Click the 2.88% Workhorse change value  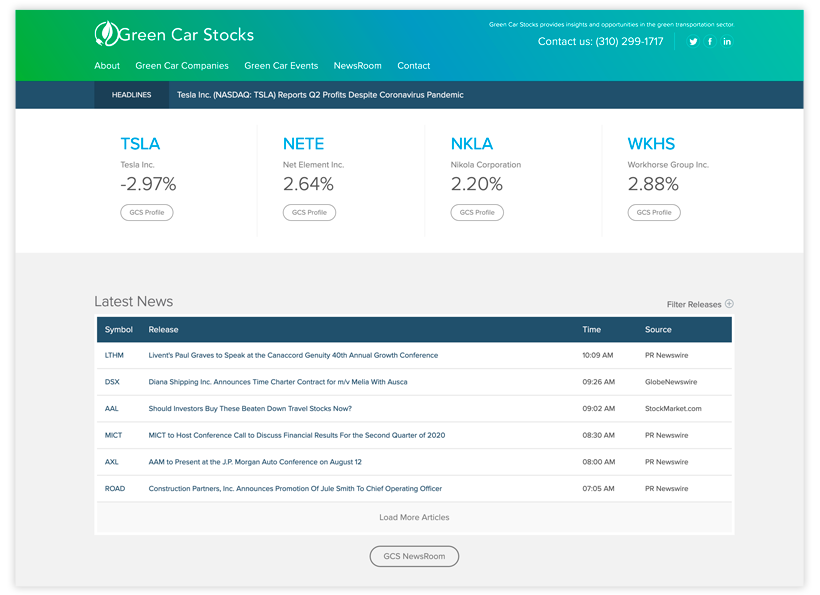point(653,184)
